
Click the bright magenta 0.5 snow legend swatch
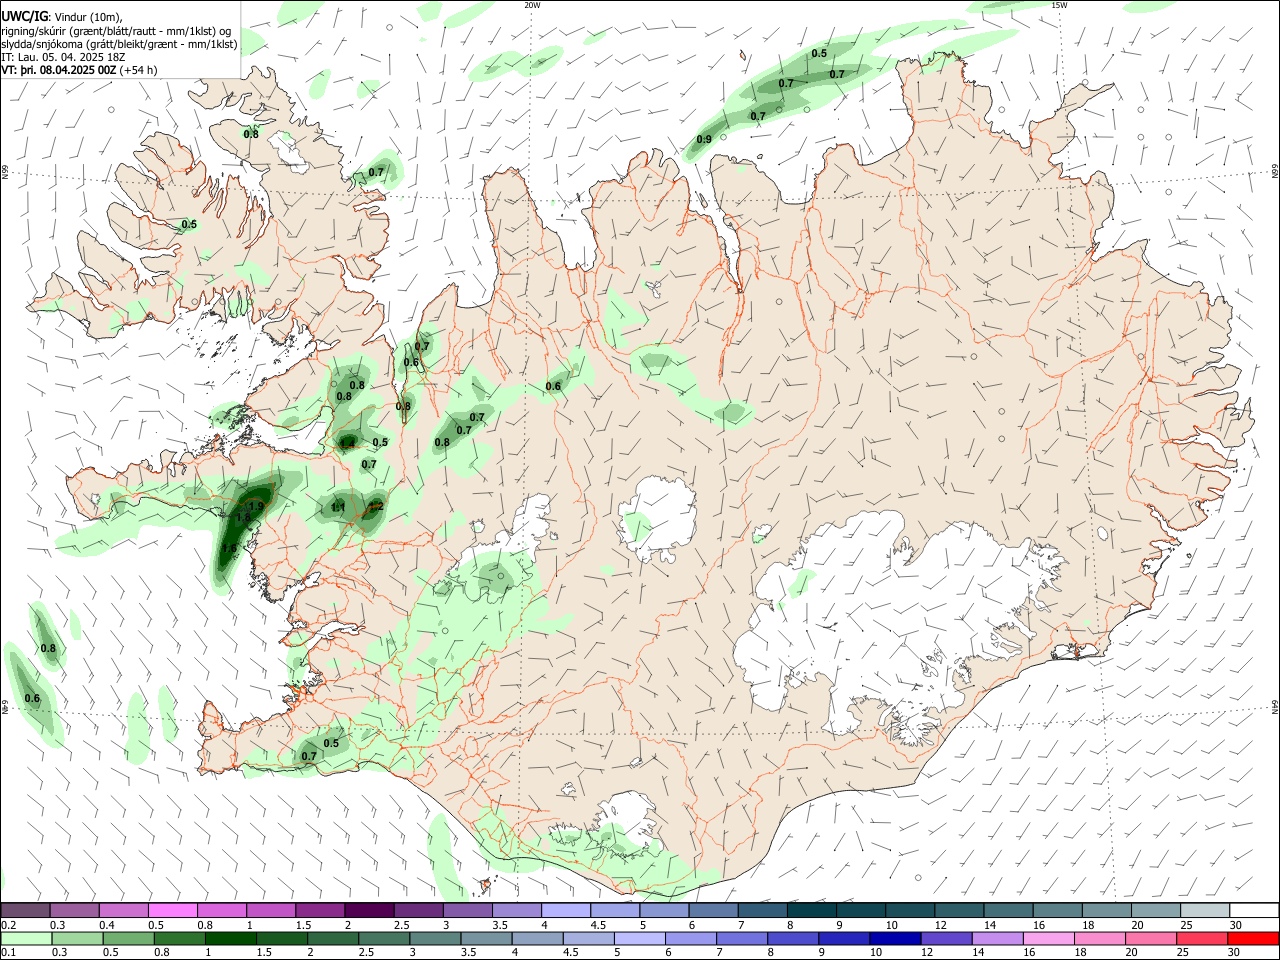(x=173, y=910)
